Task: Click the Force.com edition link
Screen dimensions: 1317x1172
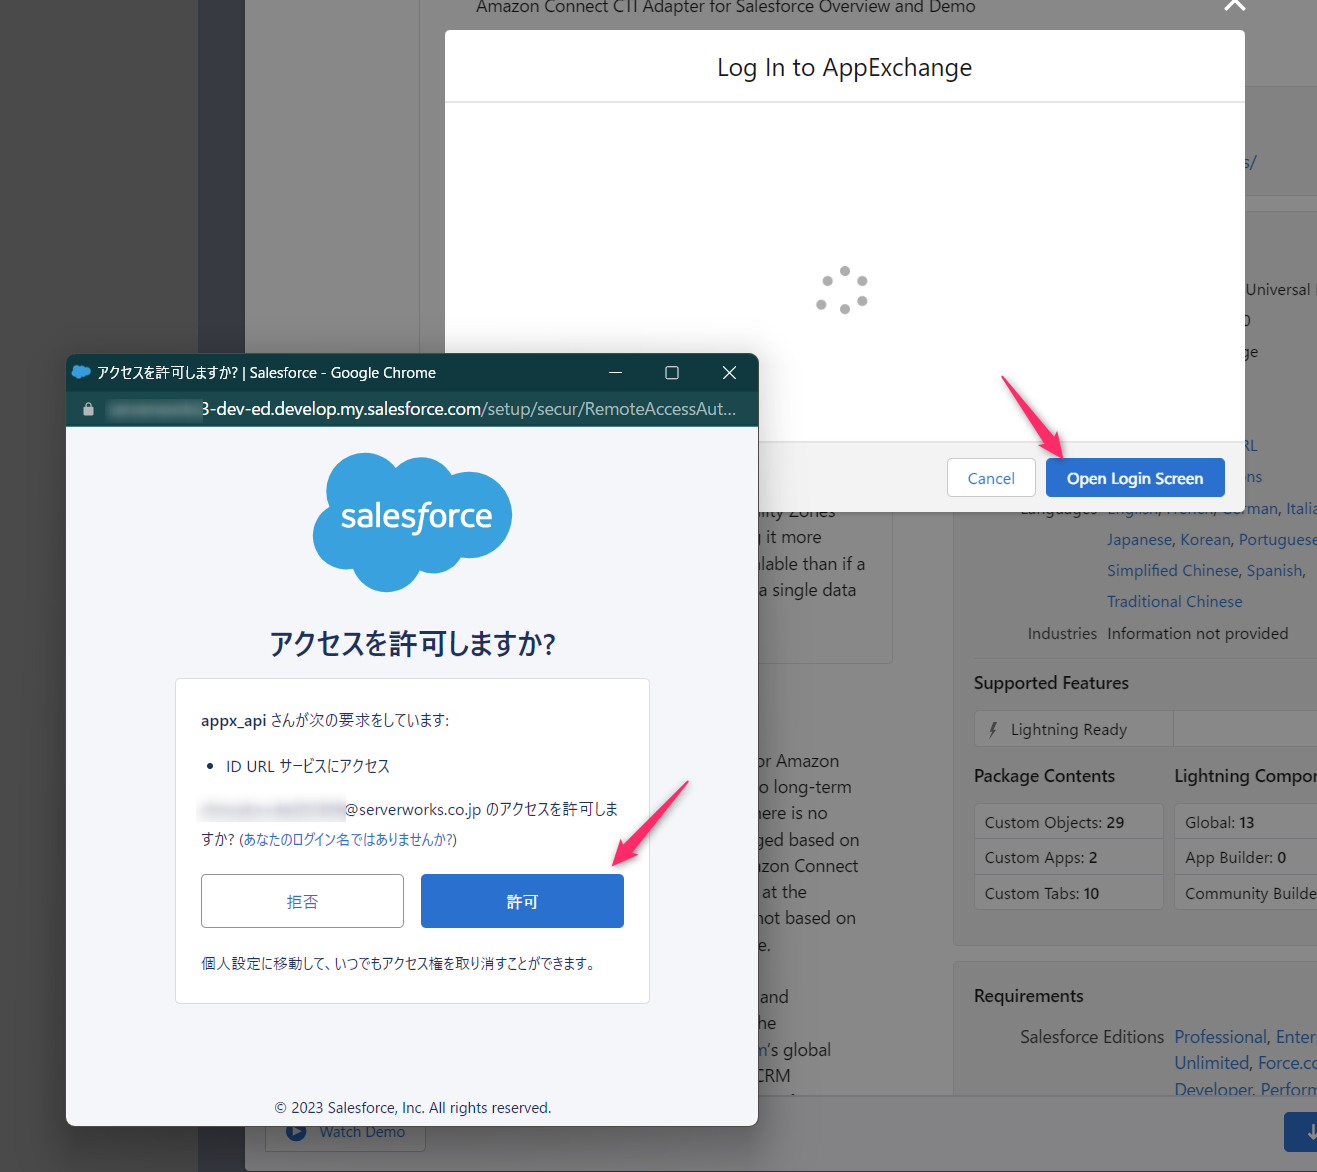Action: pyautogui.click(x=1287, y=1063)
